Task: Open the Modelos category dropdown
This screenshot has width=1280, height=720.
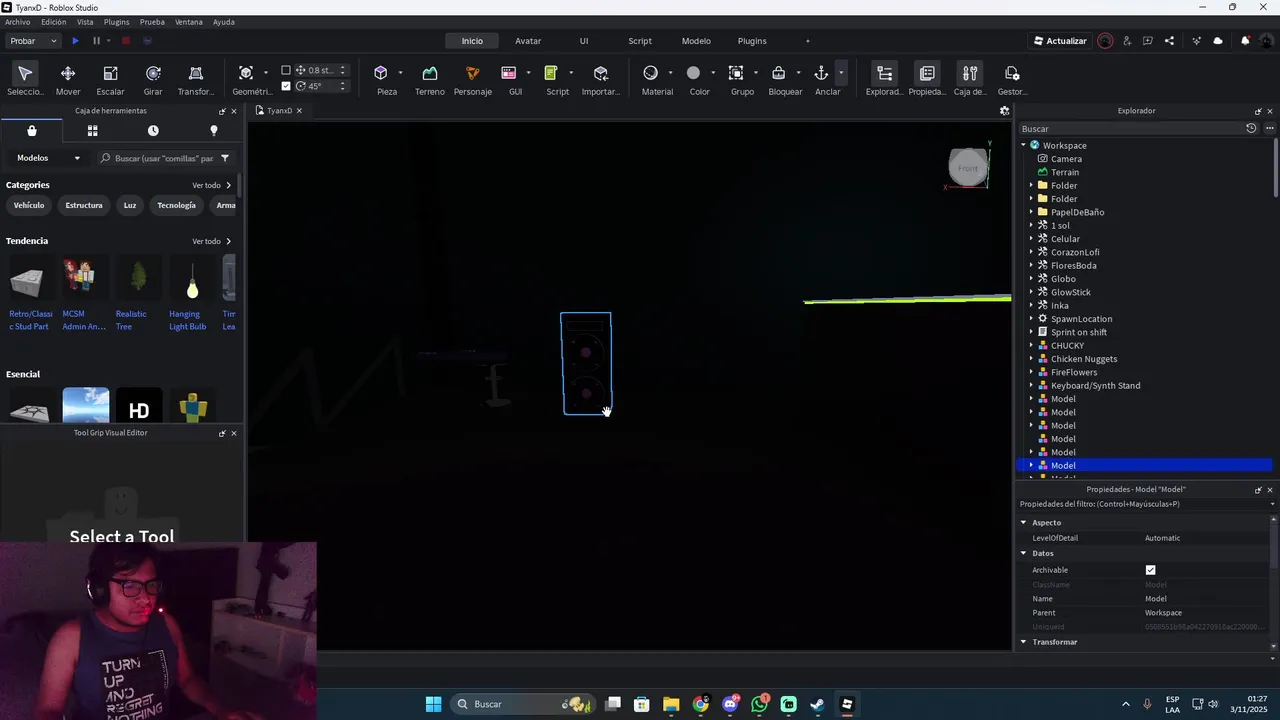Action: 48,158
